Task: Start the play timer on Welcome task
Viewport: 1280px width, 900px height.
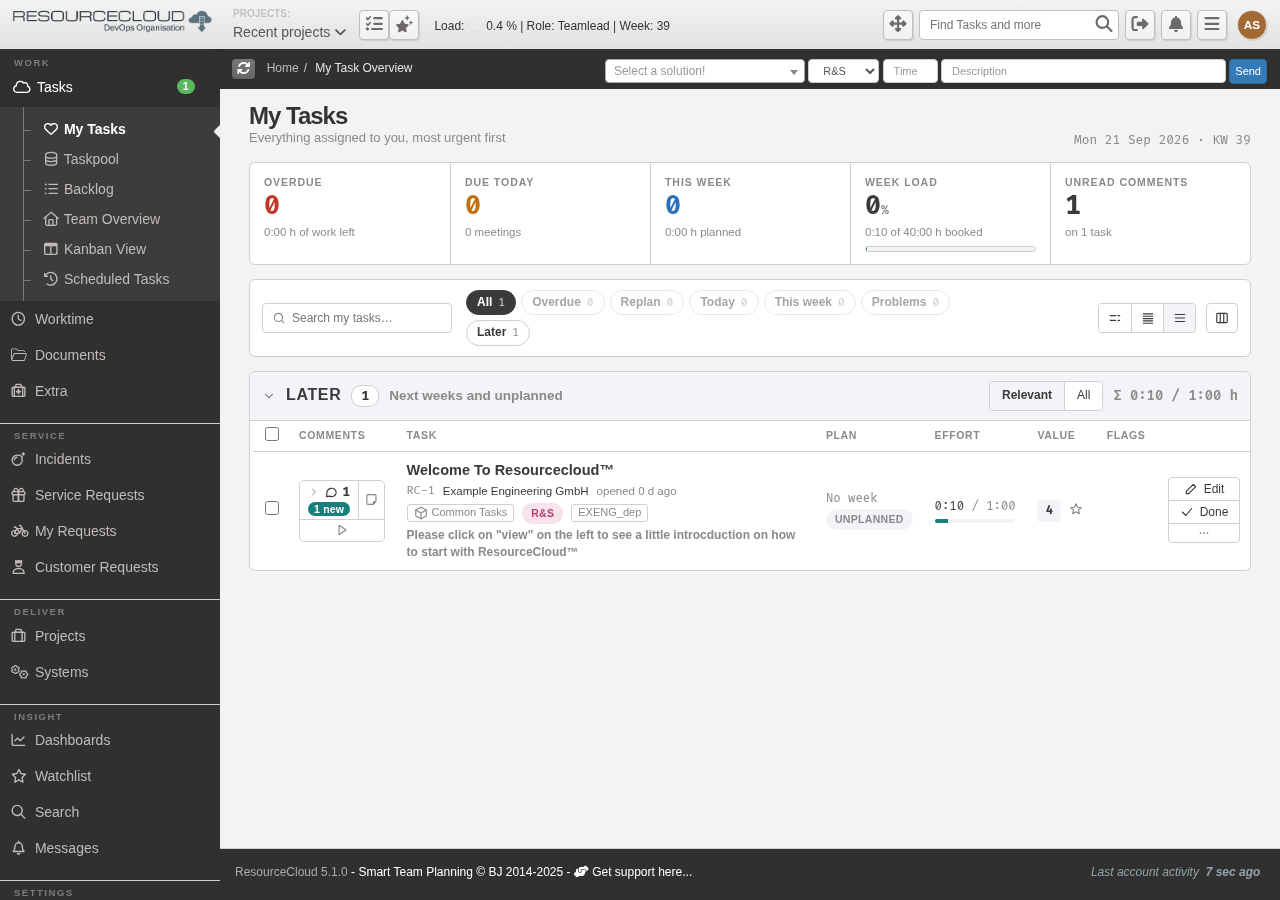Action: (x=342, y=530)
